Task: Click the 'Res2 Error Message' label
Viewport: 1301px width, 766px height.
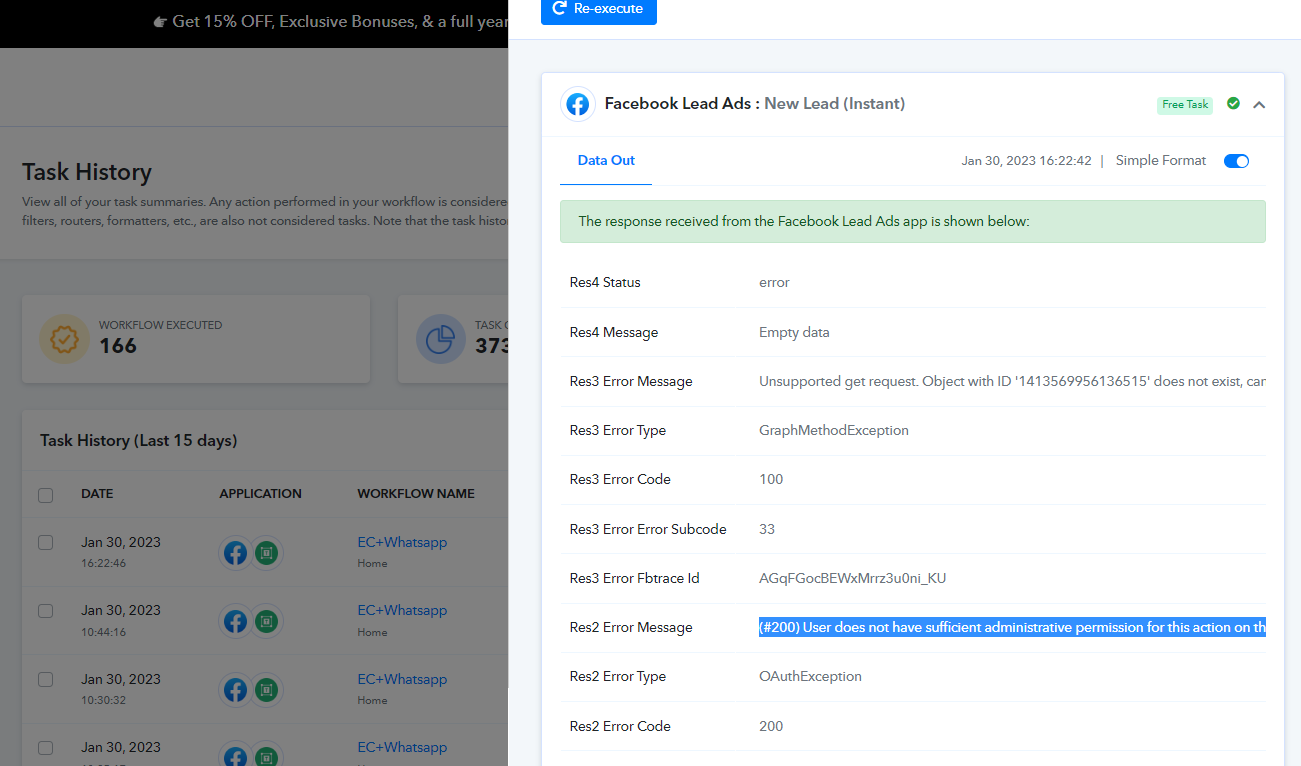Action: point(631,627)
